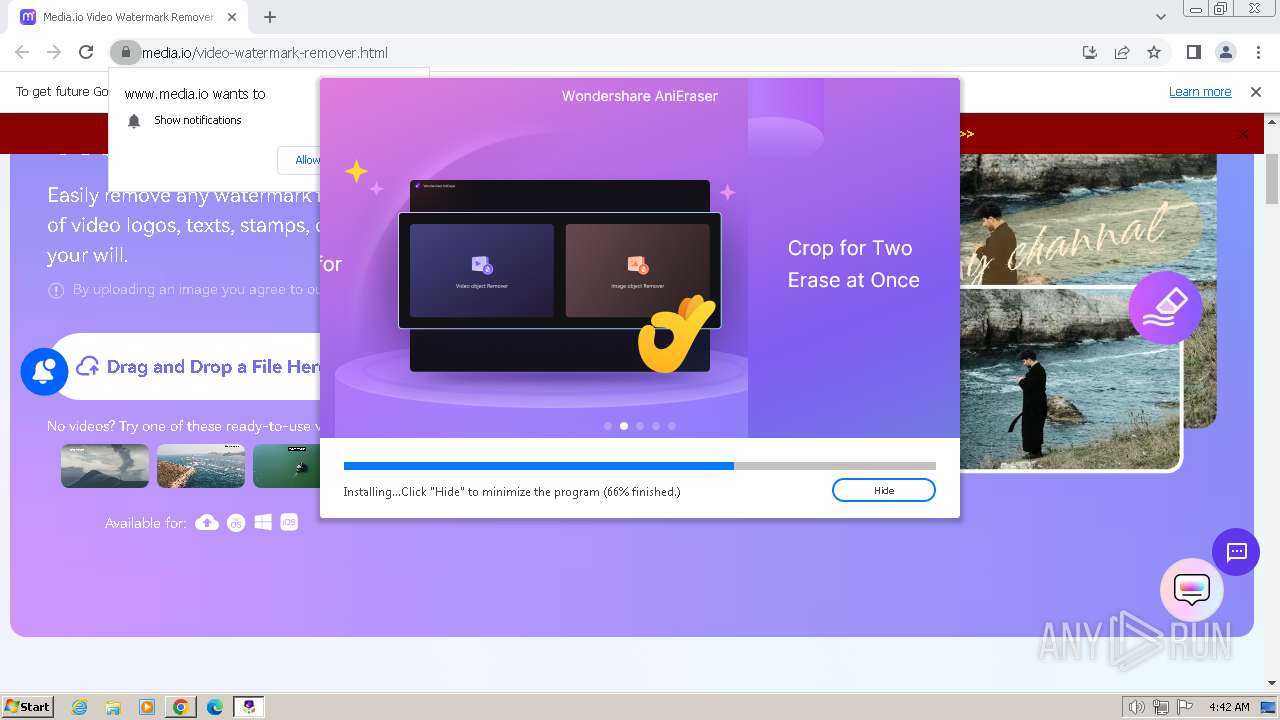
Task: Select the Media.io Video Watermark Remover tab
Action: [126, 17]
